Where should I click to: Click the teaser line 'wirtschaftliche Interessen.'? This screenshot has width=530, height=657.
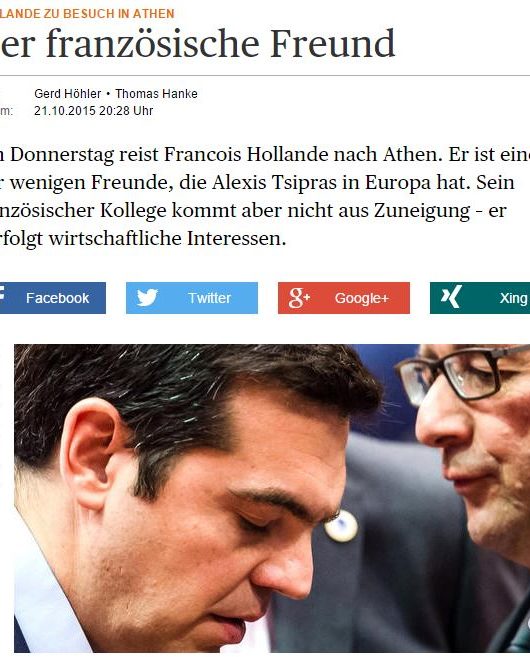[x=167, y=238]
